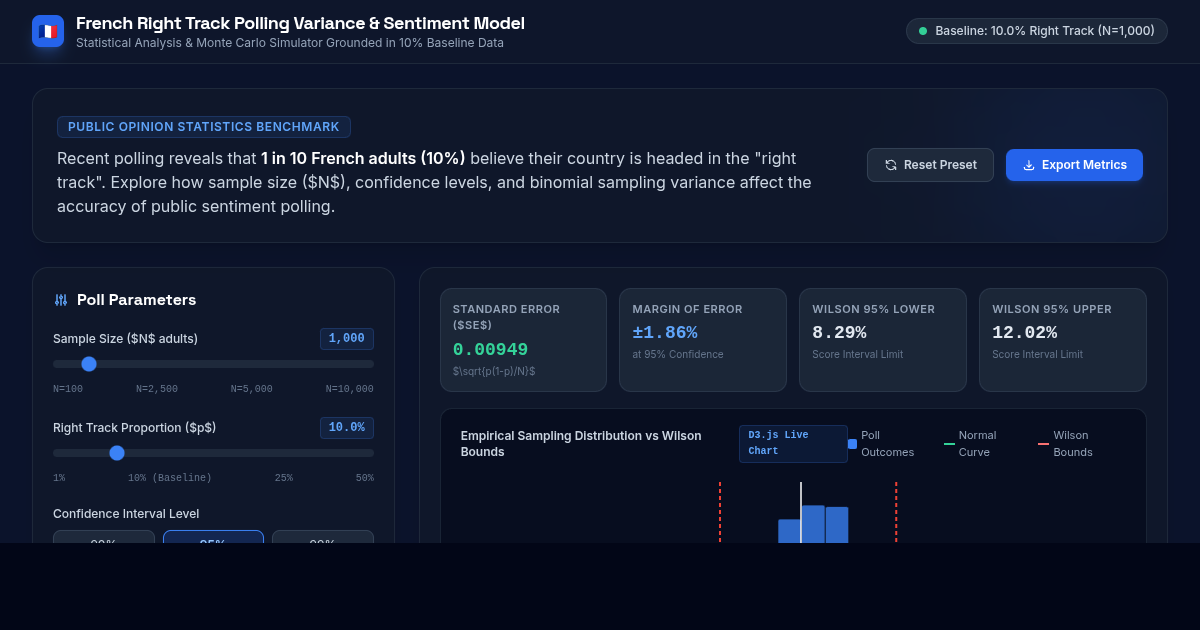Click the 10.0% proportion value box
The height and width of the screenshot is (630, 1200).
click(347, 428)
